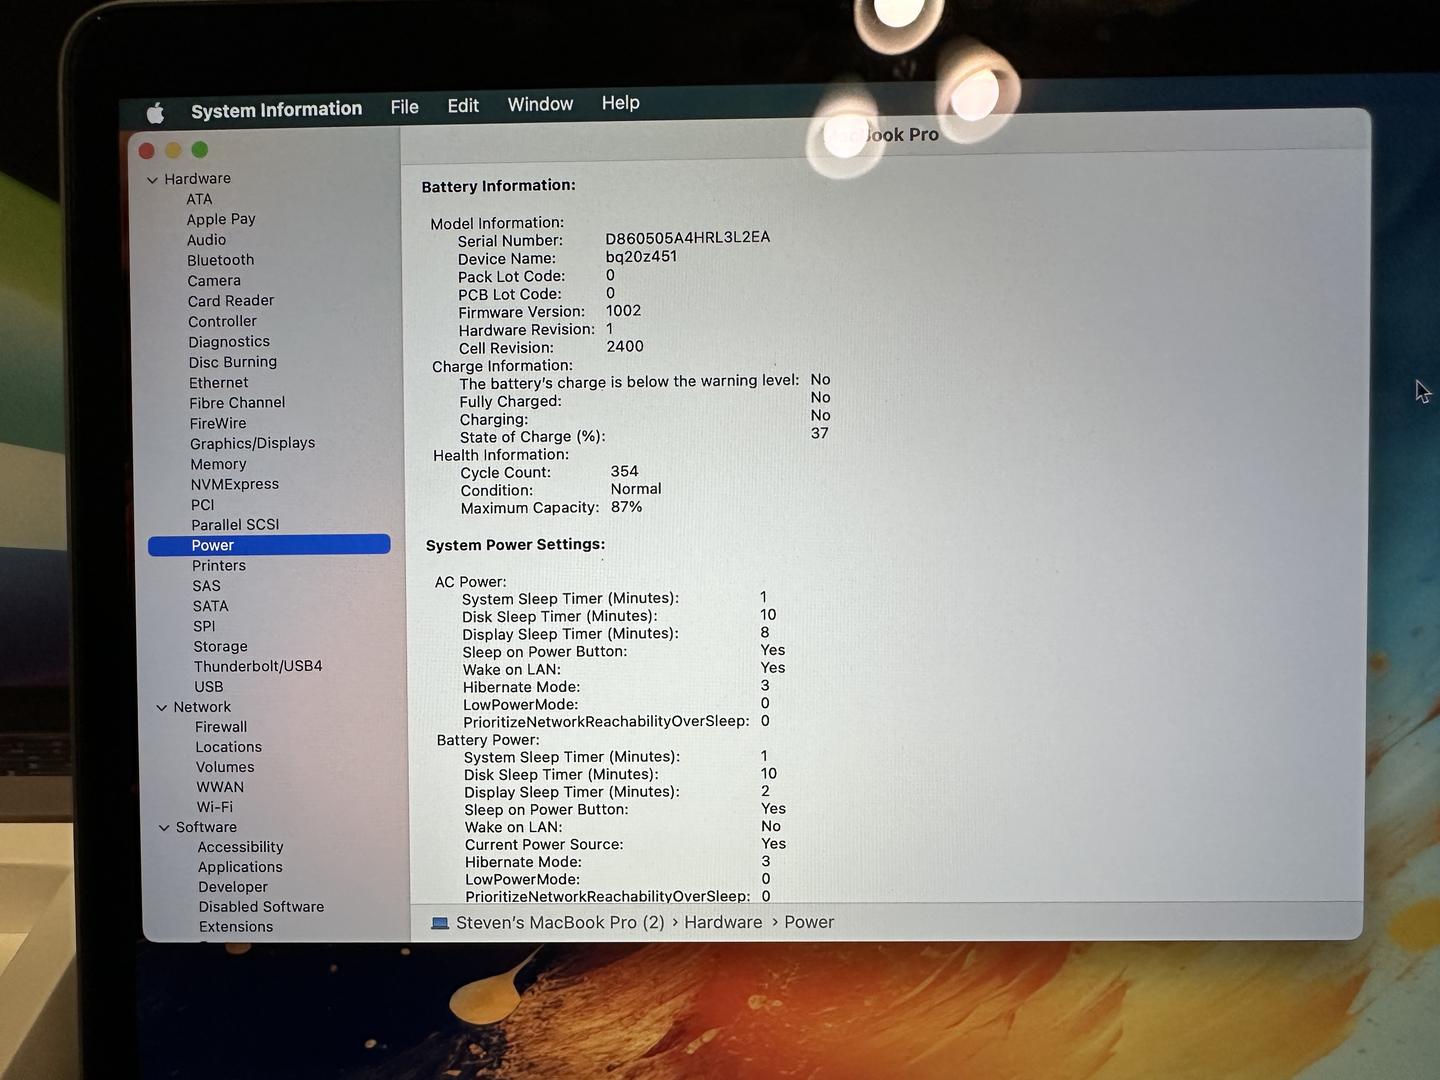Click the Condition value Normal
This screenshot has width=1440, height=1080.
[636, 489]
